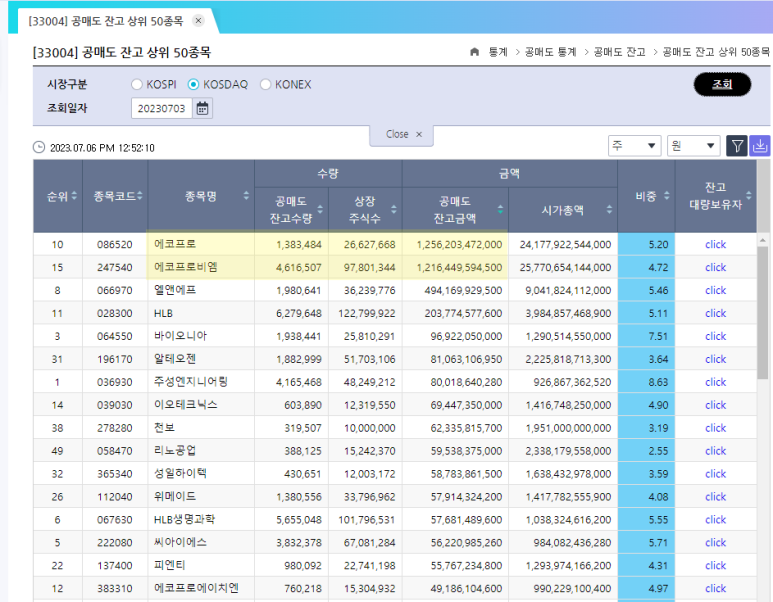
Task: Sort by 종목명 column arrows
Action: pos(246,196)
